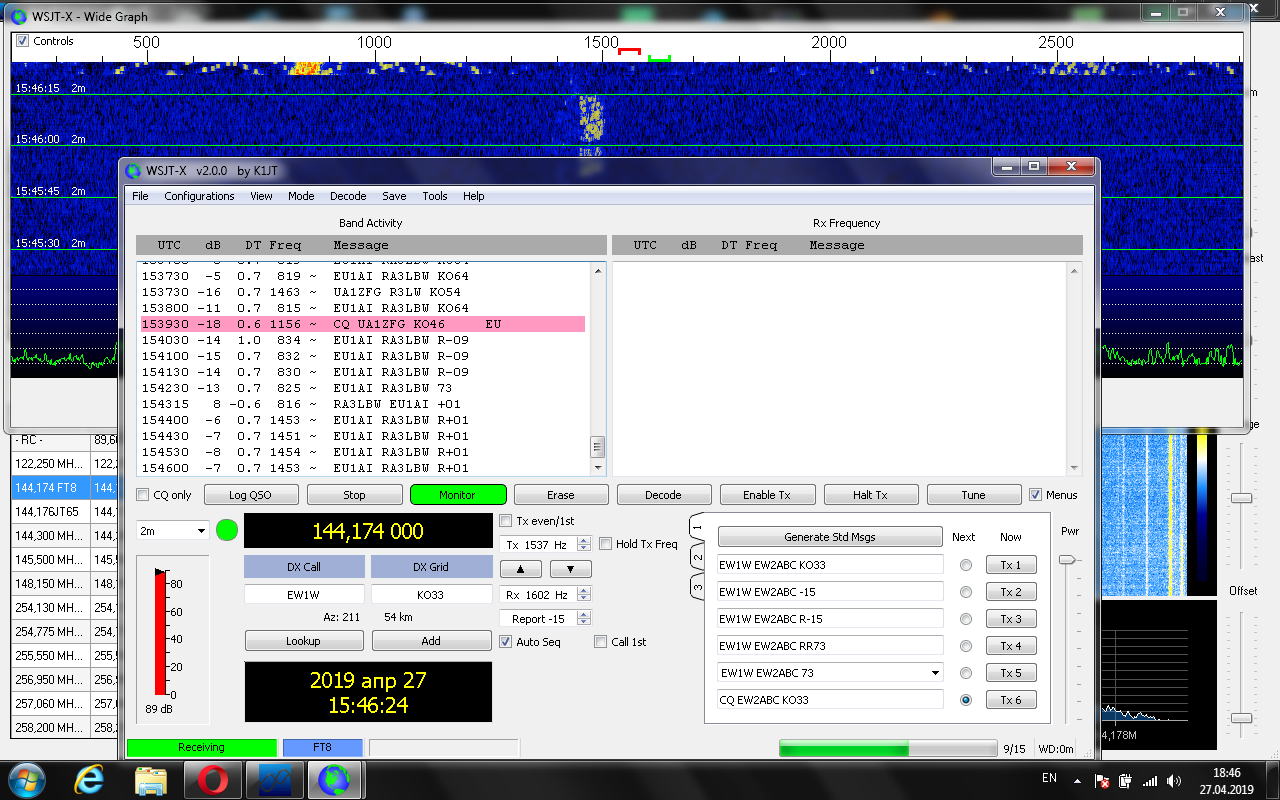1280x800 pixels.
Task: Select the Next radio button for Tx 1
Action: [x=965, y=565]
